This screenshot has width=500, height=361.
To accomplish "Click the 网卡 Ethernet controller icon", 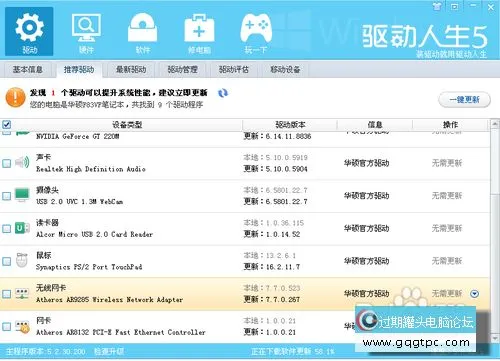I will tap(22, 326).
